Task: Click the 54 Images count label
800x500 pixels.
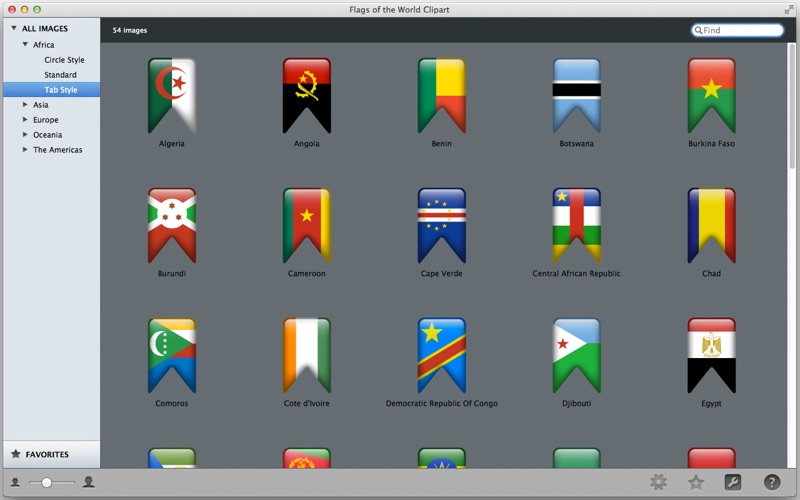Action: pyautogui.click(x=130, y=30)
